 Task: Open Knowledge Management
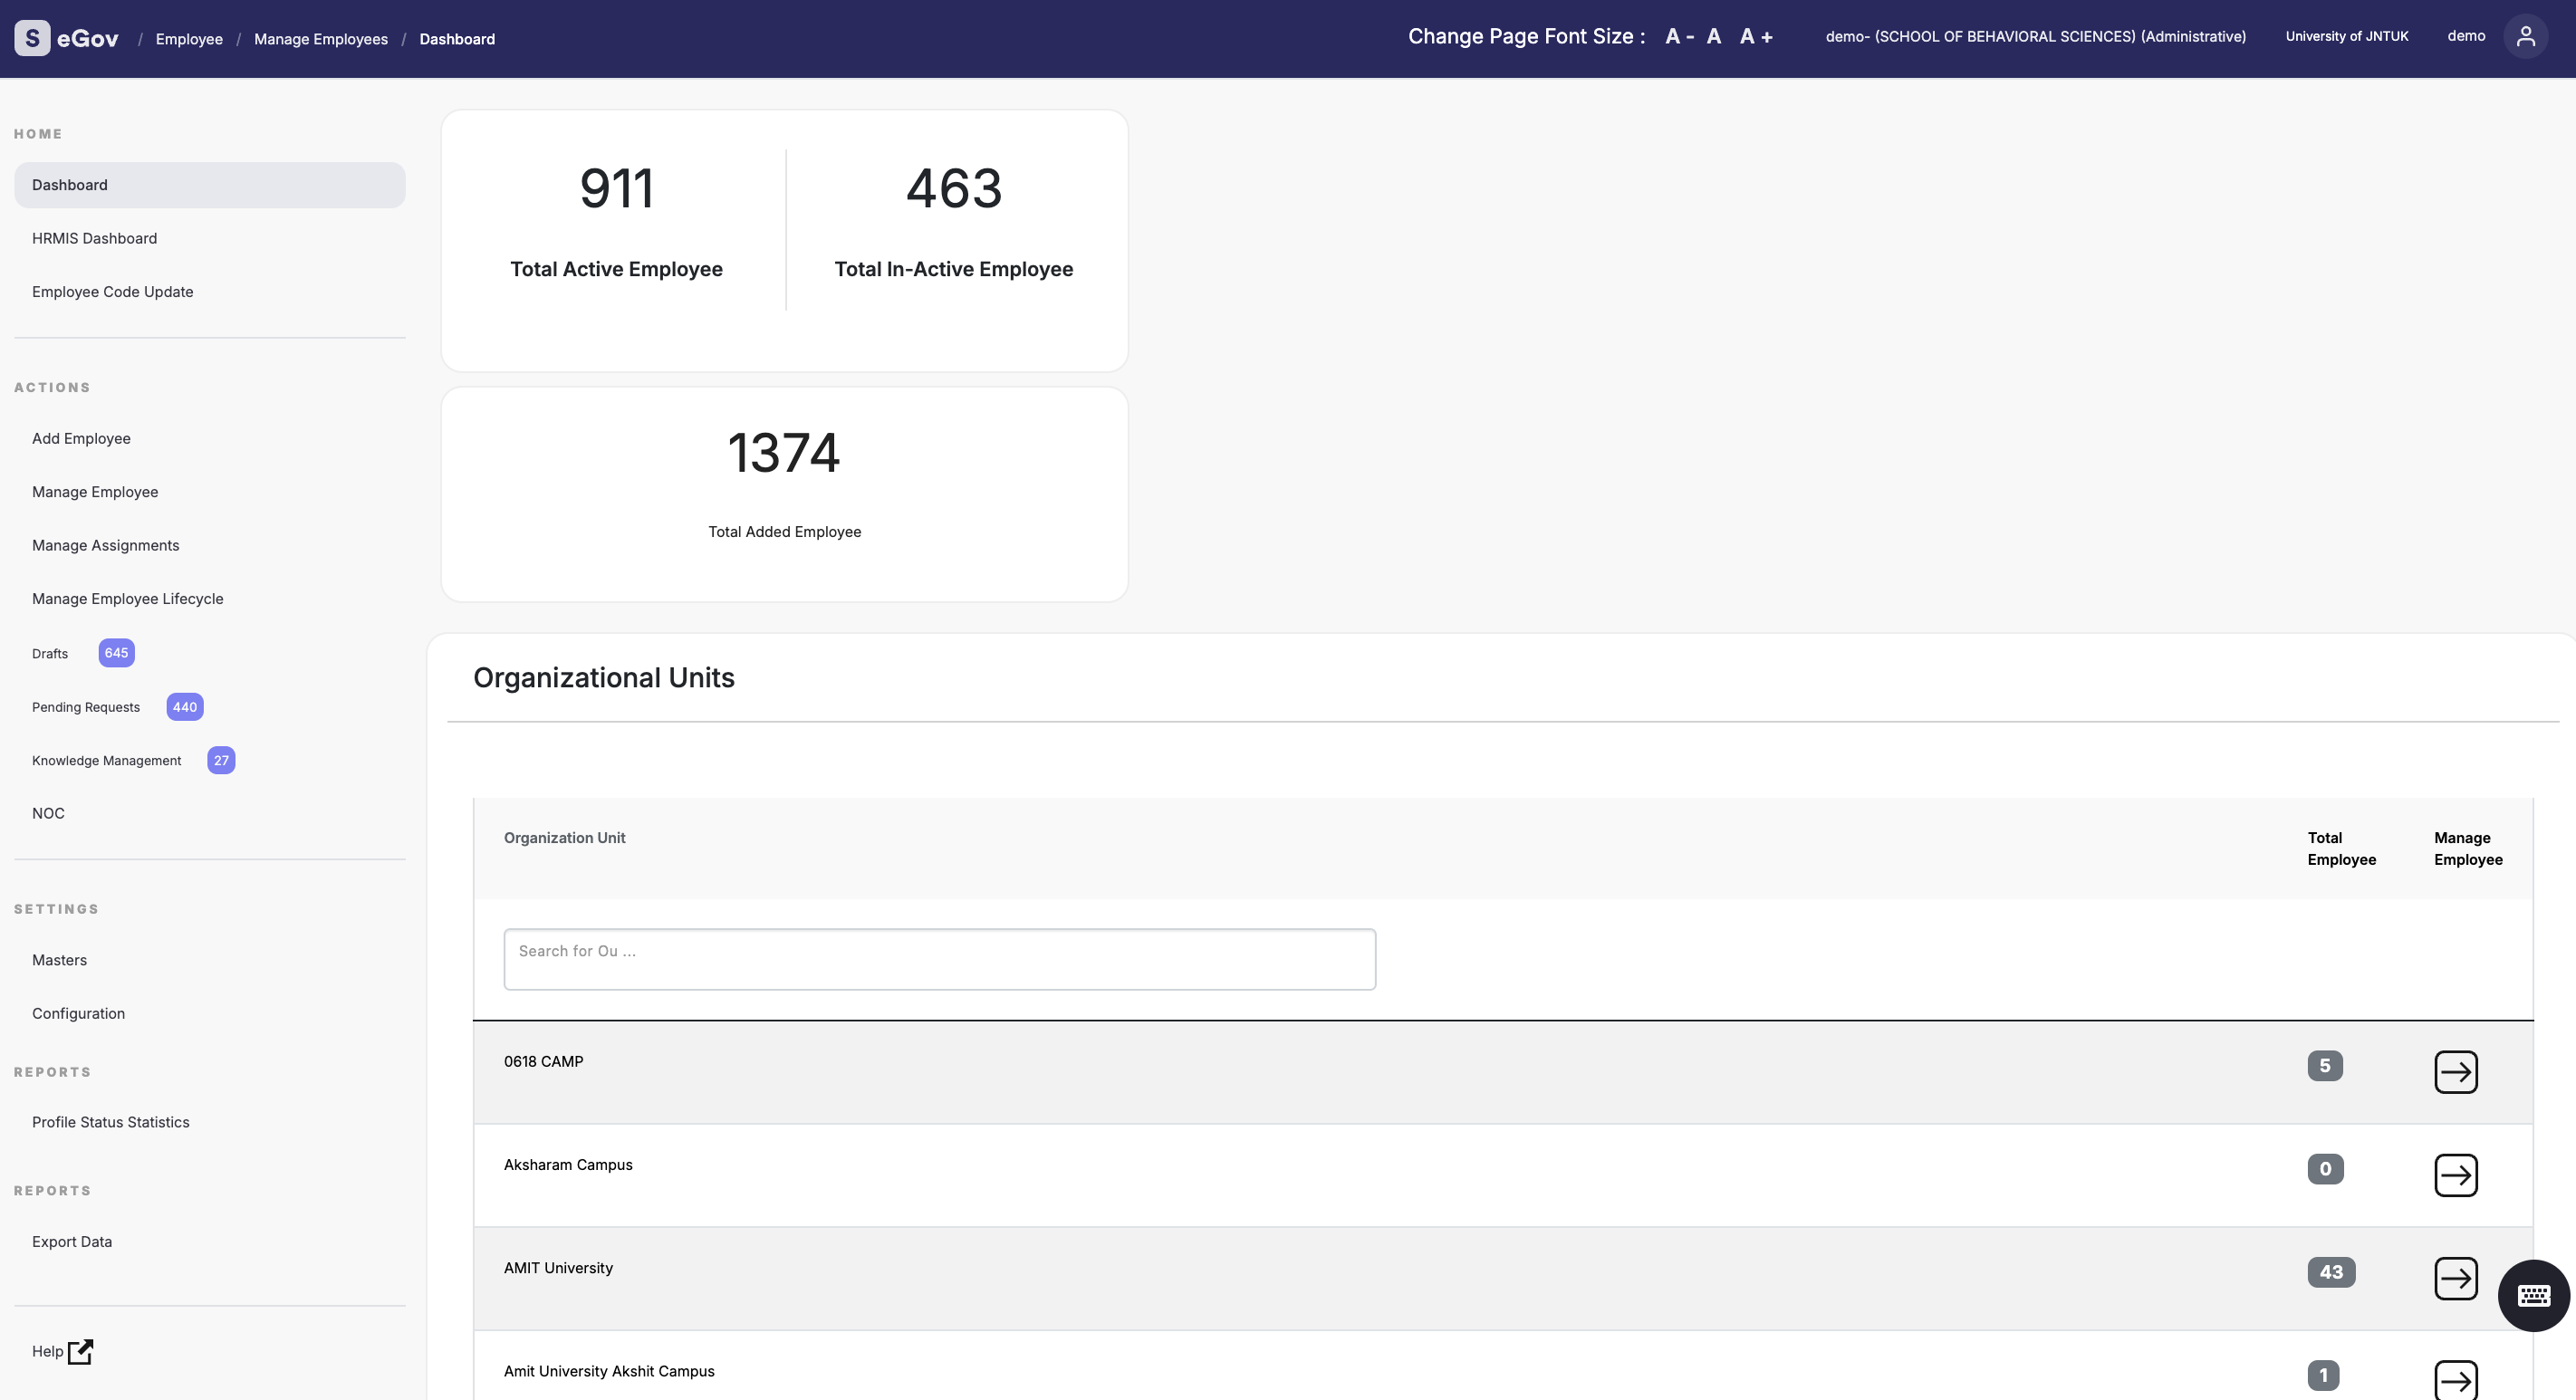tap(107, 761)
